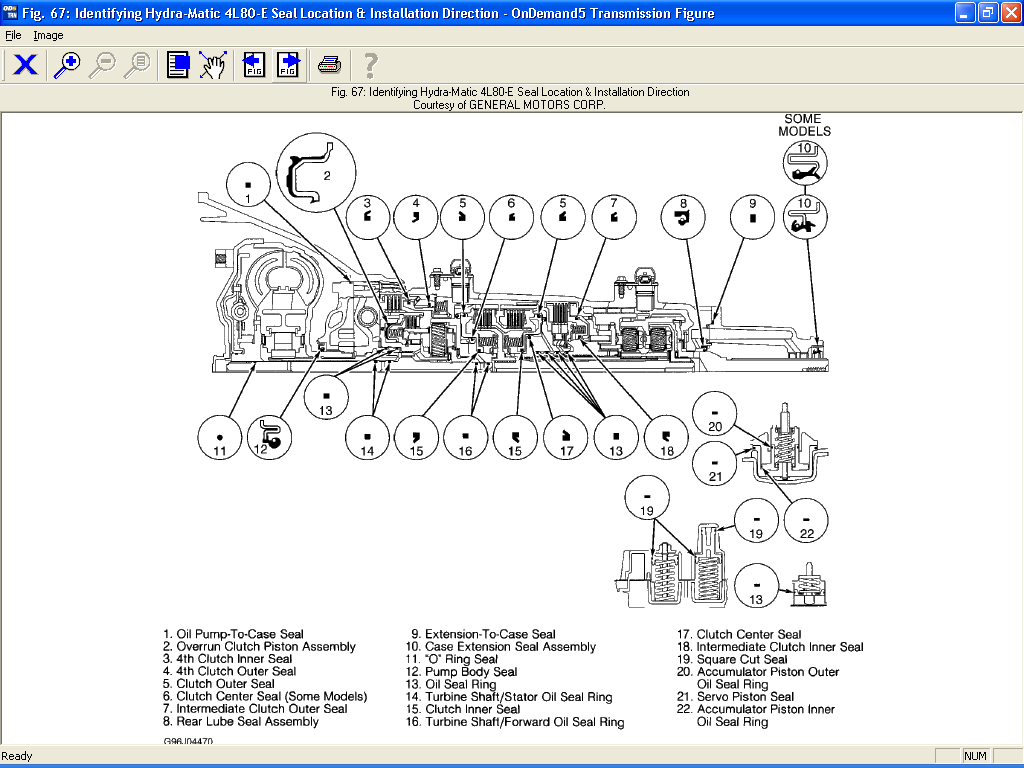This screenshot has width=1024, height=768.
Task: Click legend entry '13. Oil Seal Ring'
Action: coord(451,684)
